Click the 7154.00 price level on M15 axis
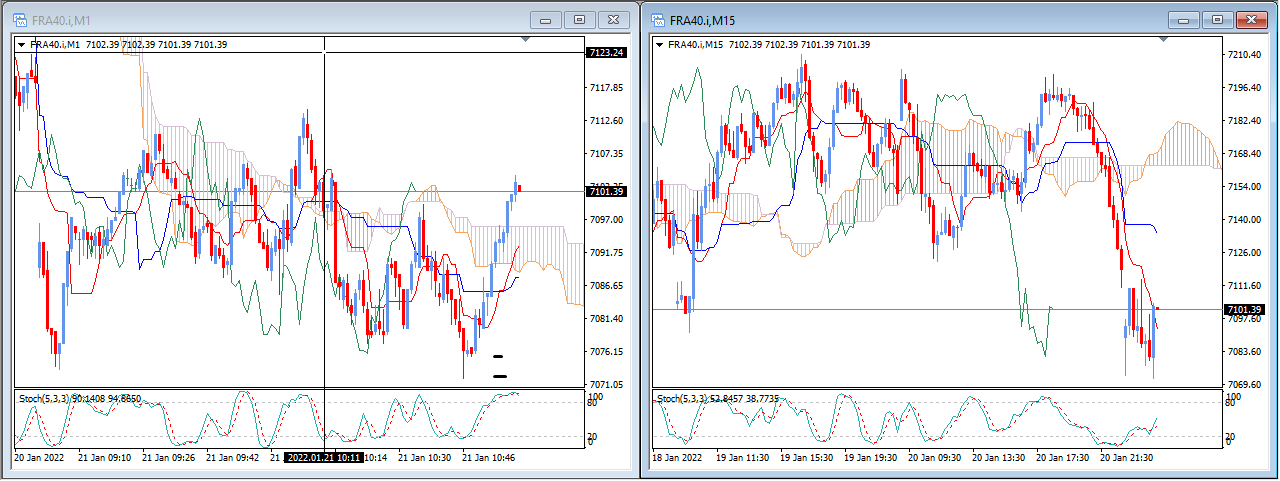 pos(1246,187)
